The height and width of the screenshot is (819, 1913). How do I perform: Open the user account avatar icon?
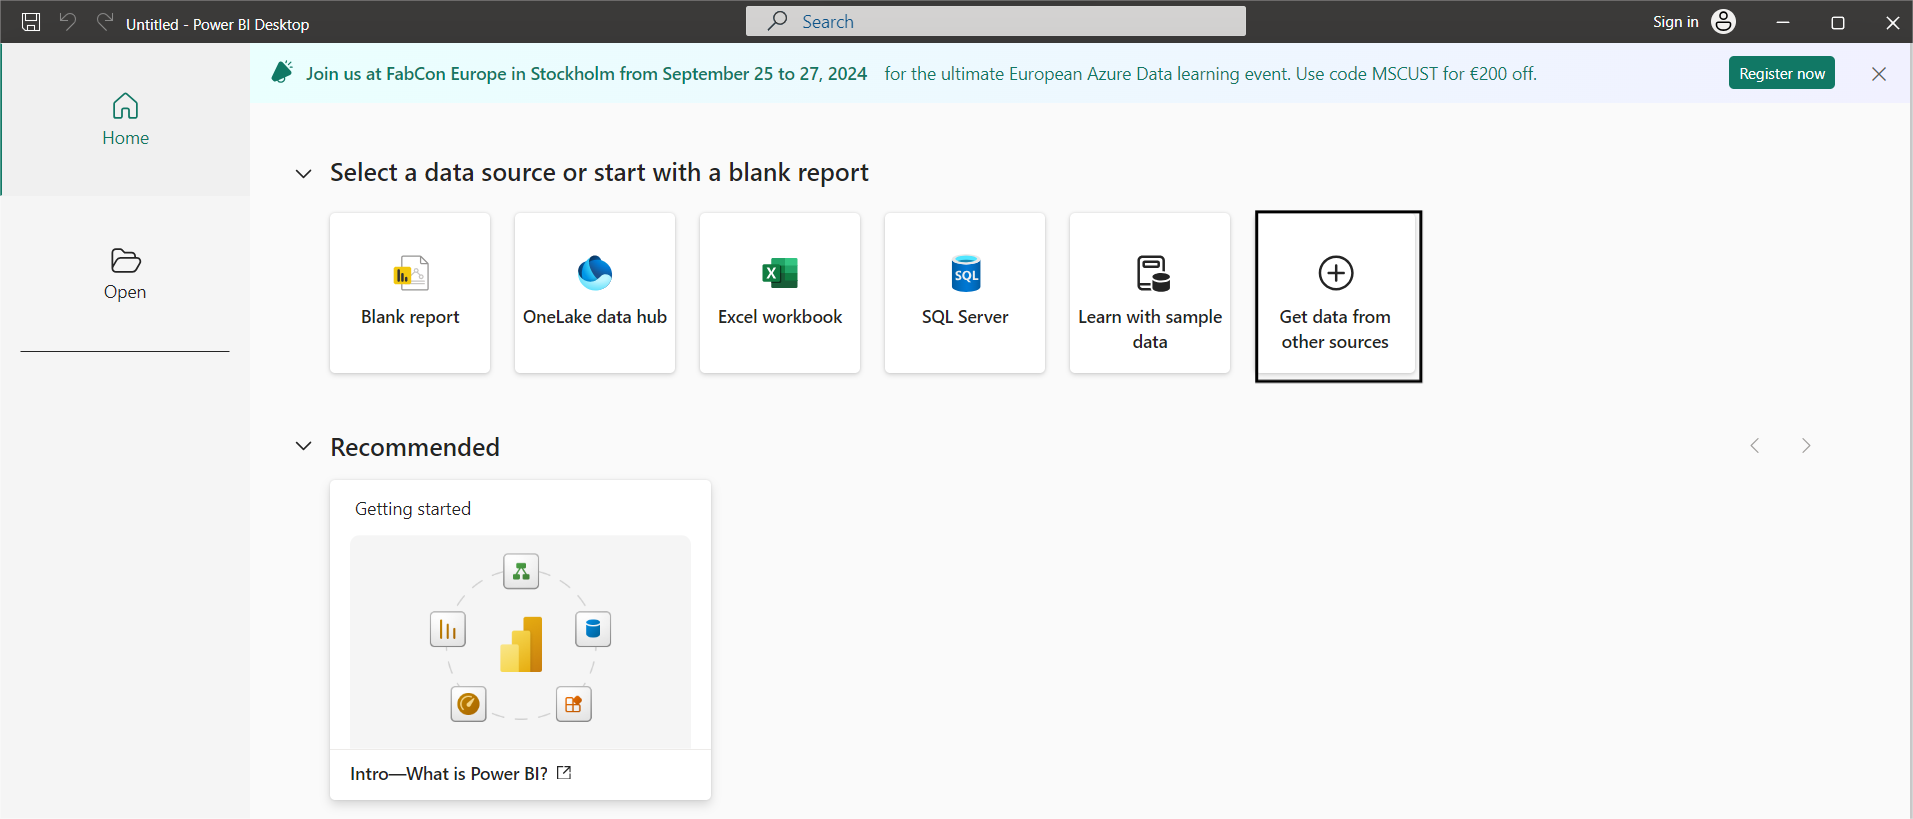1723,21
